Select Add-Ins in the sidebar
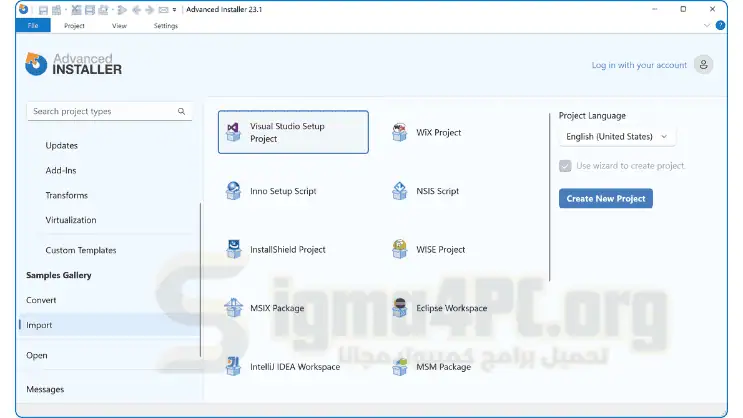Image resolution: width=743 pixels, height=418 pixels. [x=61, y=170]
